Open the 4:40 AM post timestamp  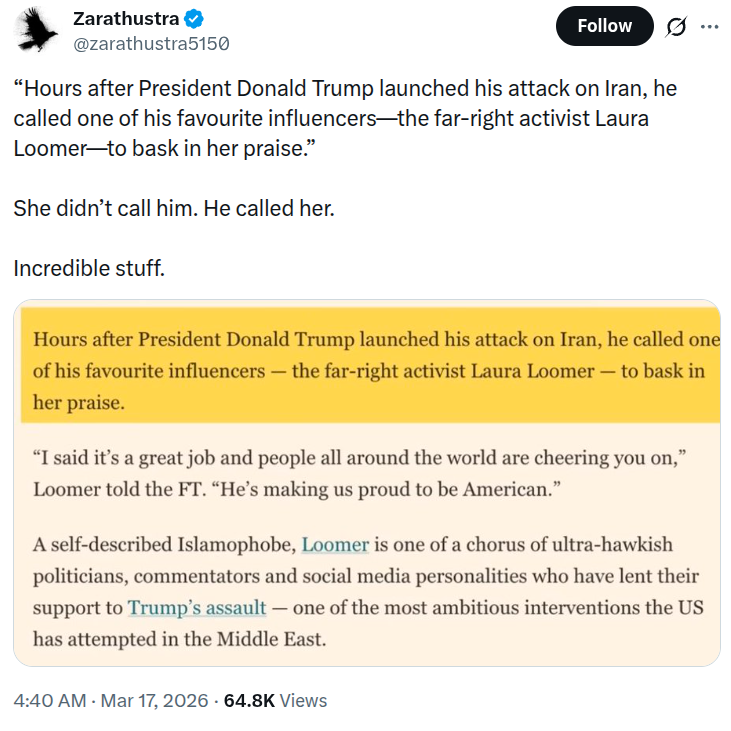tap(50, 700)
